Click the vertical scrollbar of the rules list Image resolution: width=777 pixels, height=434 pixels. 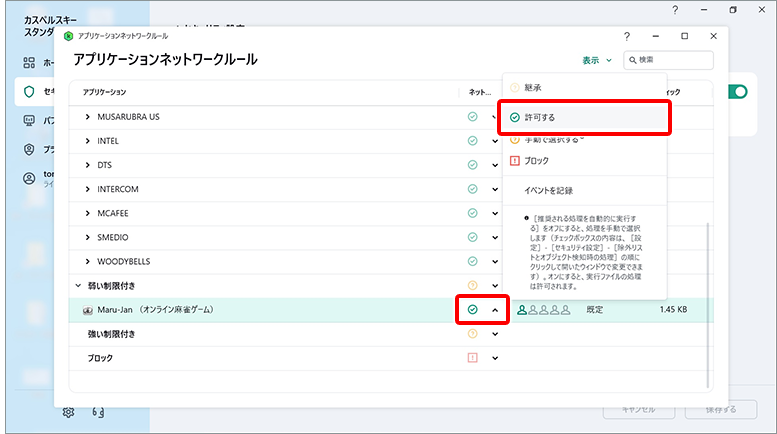[708, 305]
